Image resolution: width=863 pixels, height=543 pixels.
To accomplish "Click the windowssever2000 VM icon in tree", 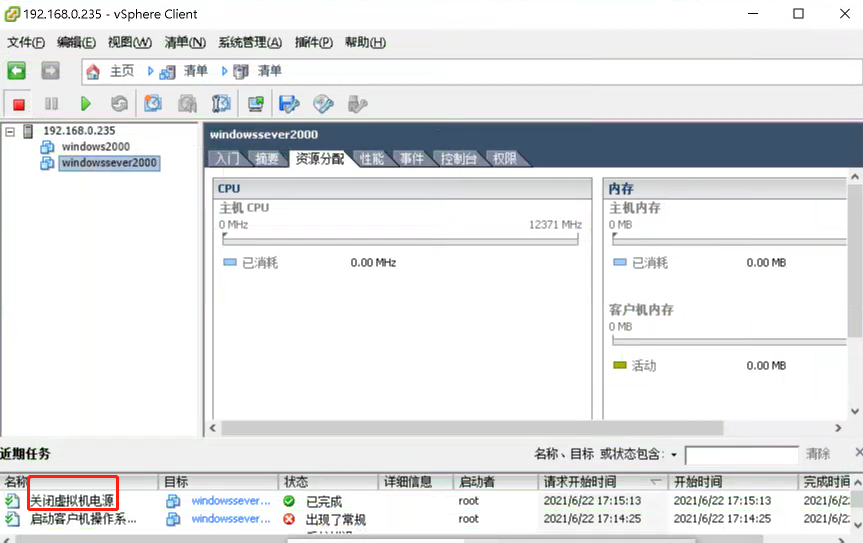I will click(x=47, y=163).
